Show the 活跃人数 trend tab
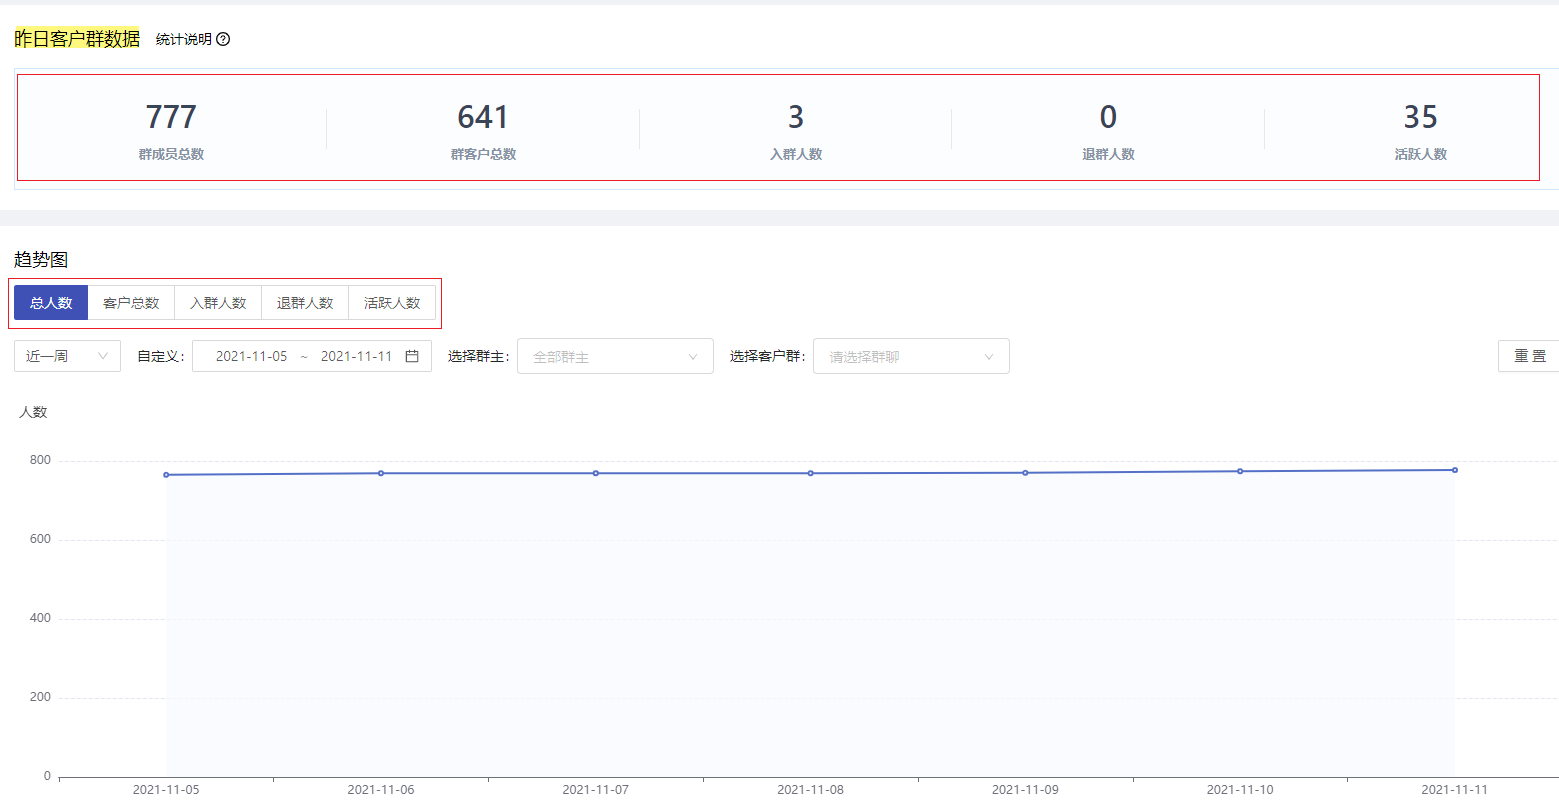 (392, 303)
